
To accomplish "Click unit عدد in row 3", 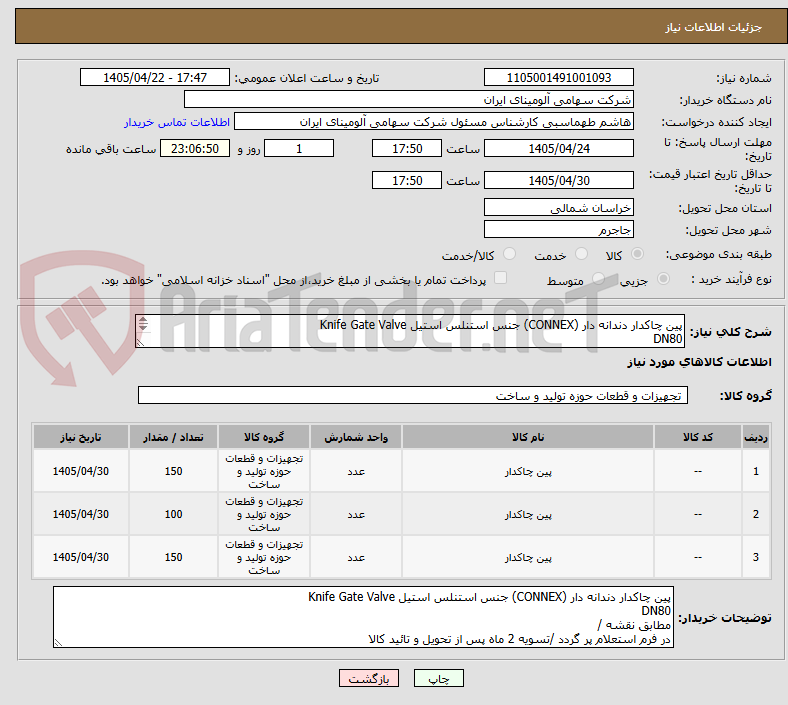I will coord(356,557).
